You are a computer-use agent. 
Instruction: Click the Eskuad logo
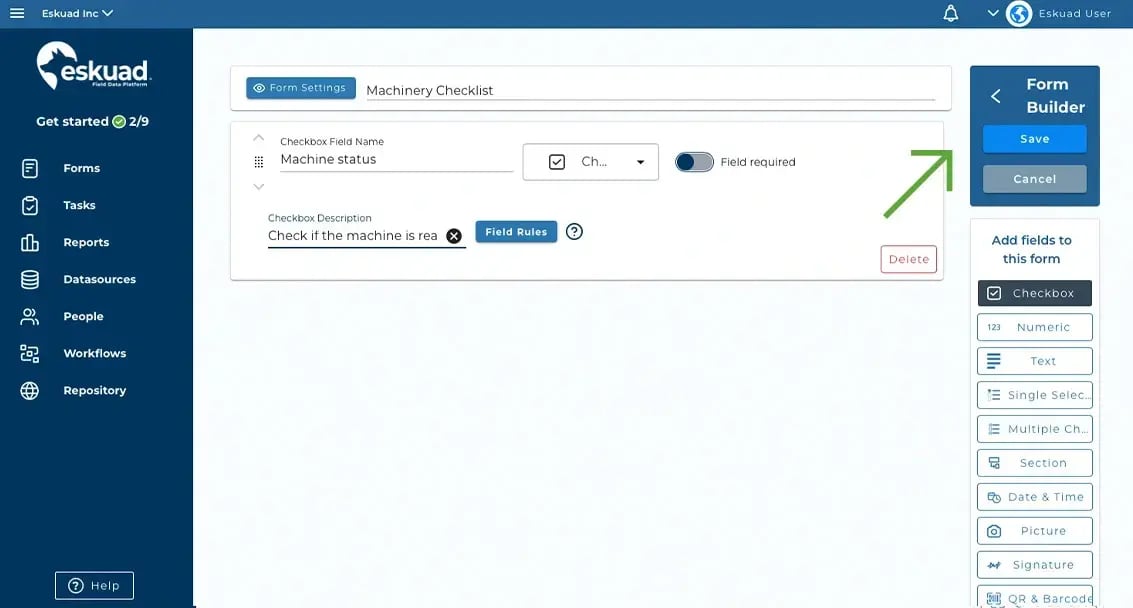93,67
